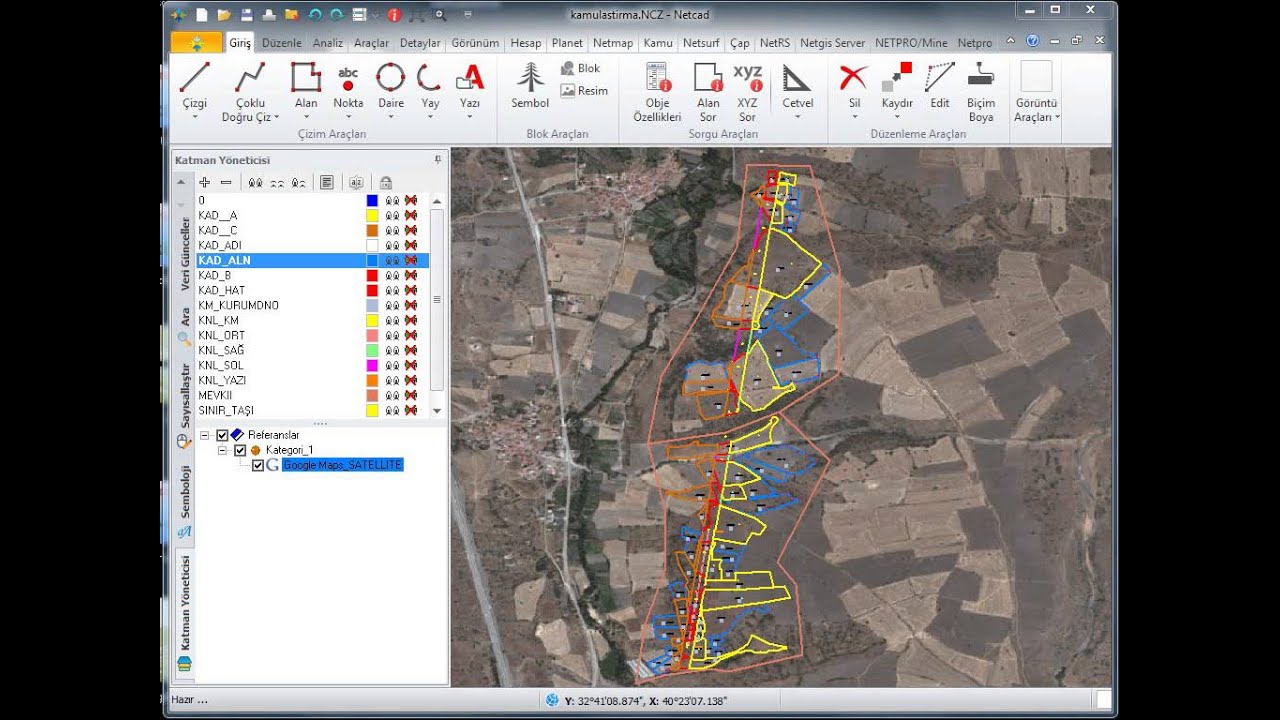Uncheck the Google Maps_SATELLITE checkbox
This screenshot has height=720, width=1280.
click(258, 465)
